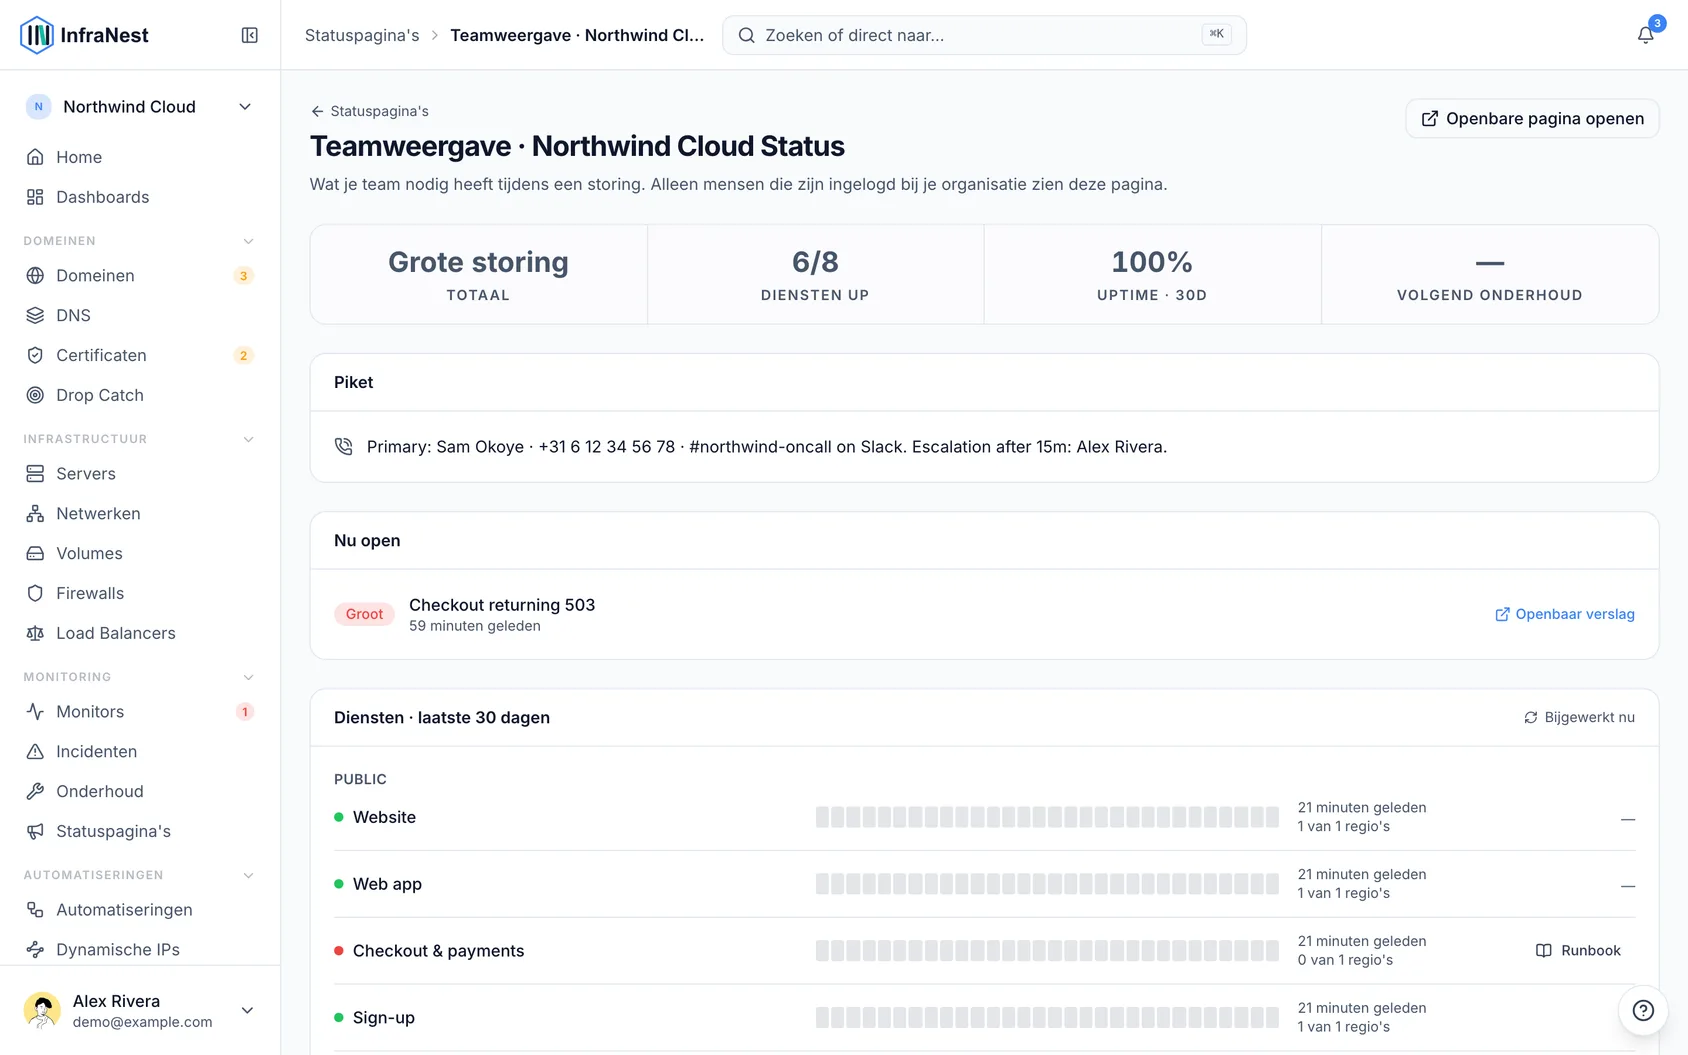This screenshot has height=1055, width=1688.
Task: Click the shield icon beside Certificaten
Action: (x=35, y=355)
